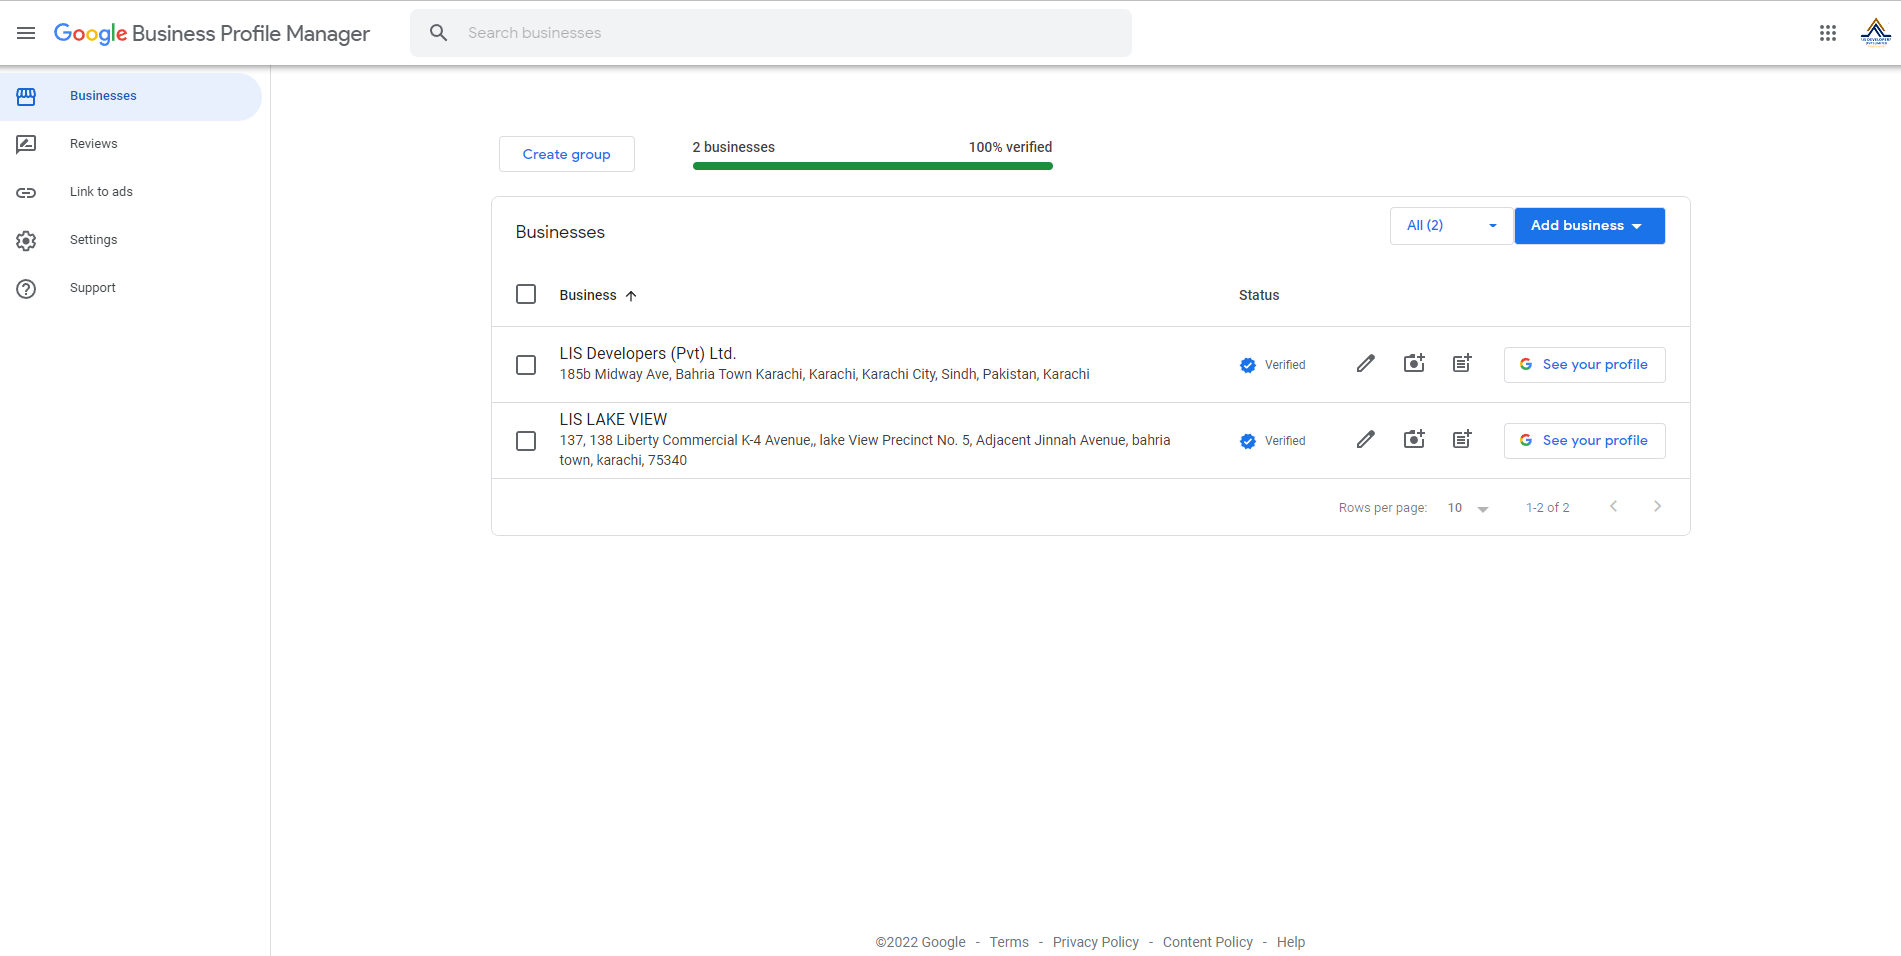Viewport: 1901px width, 956px height.
Task: Click the Reviews icon in sidebar
Action: (x=26, y=144)
